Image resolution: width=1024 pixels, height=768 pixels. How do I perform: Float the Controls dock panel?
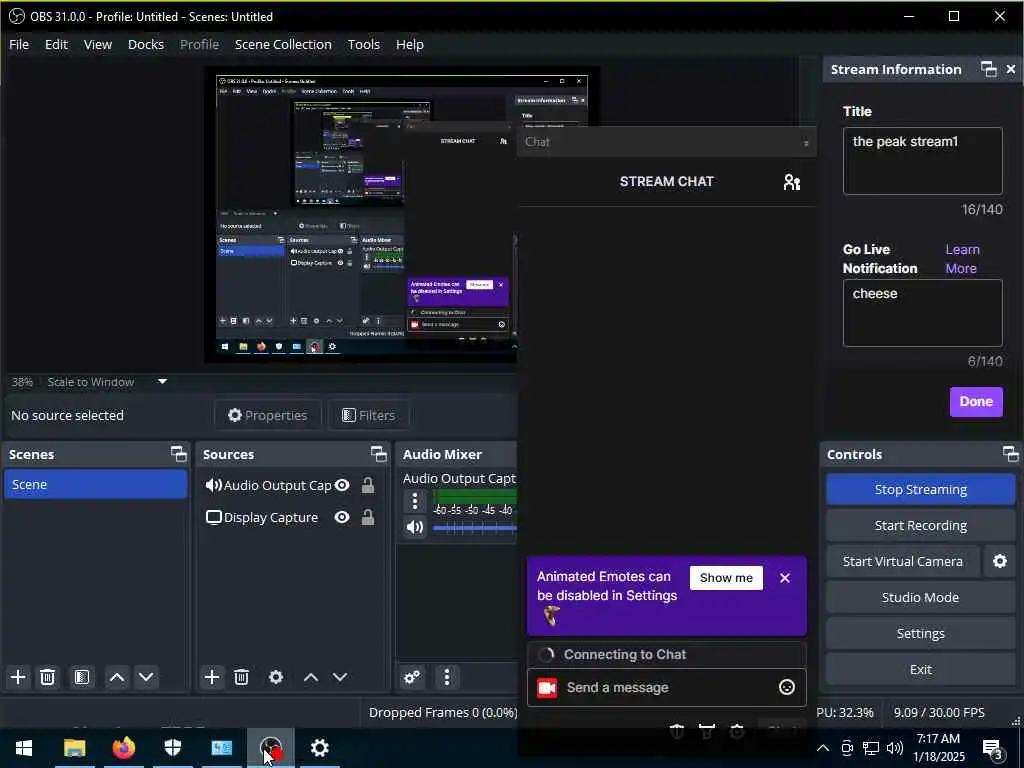pos(1010,454)
